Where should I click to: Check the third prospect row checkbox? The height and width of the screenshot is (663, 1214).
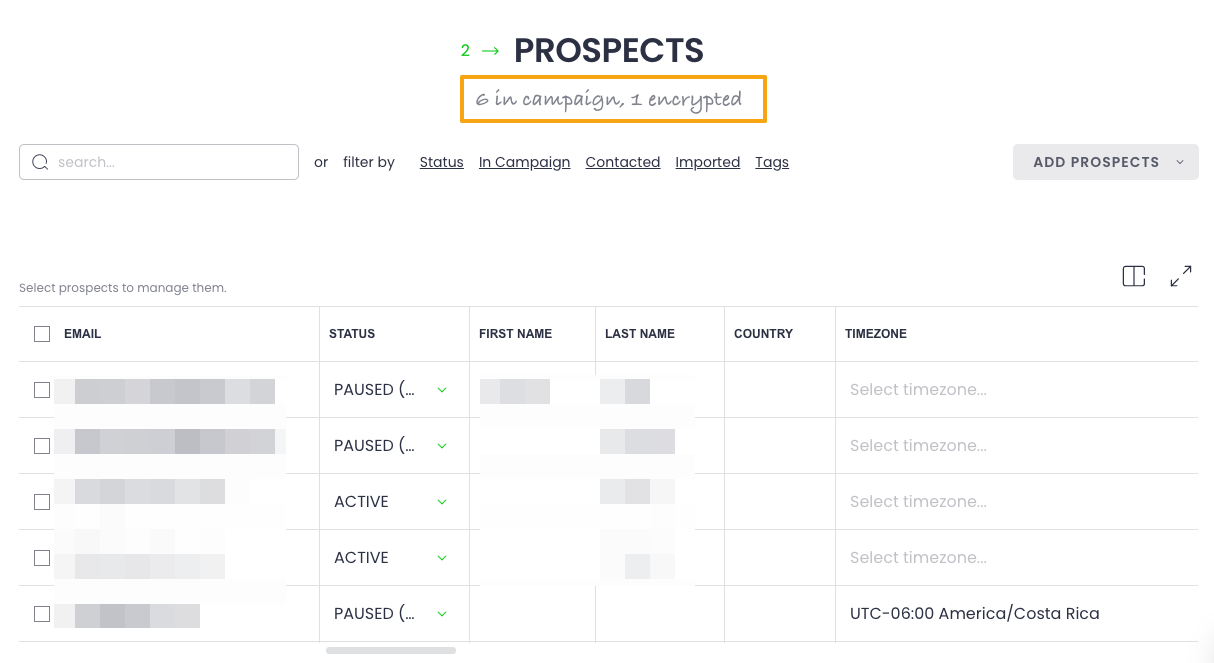pos(42,502)
